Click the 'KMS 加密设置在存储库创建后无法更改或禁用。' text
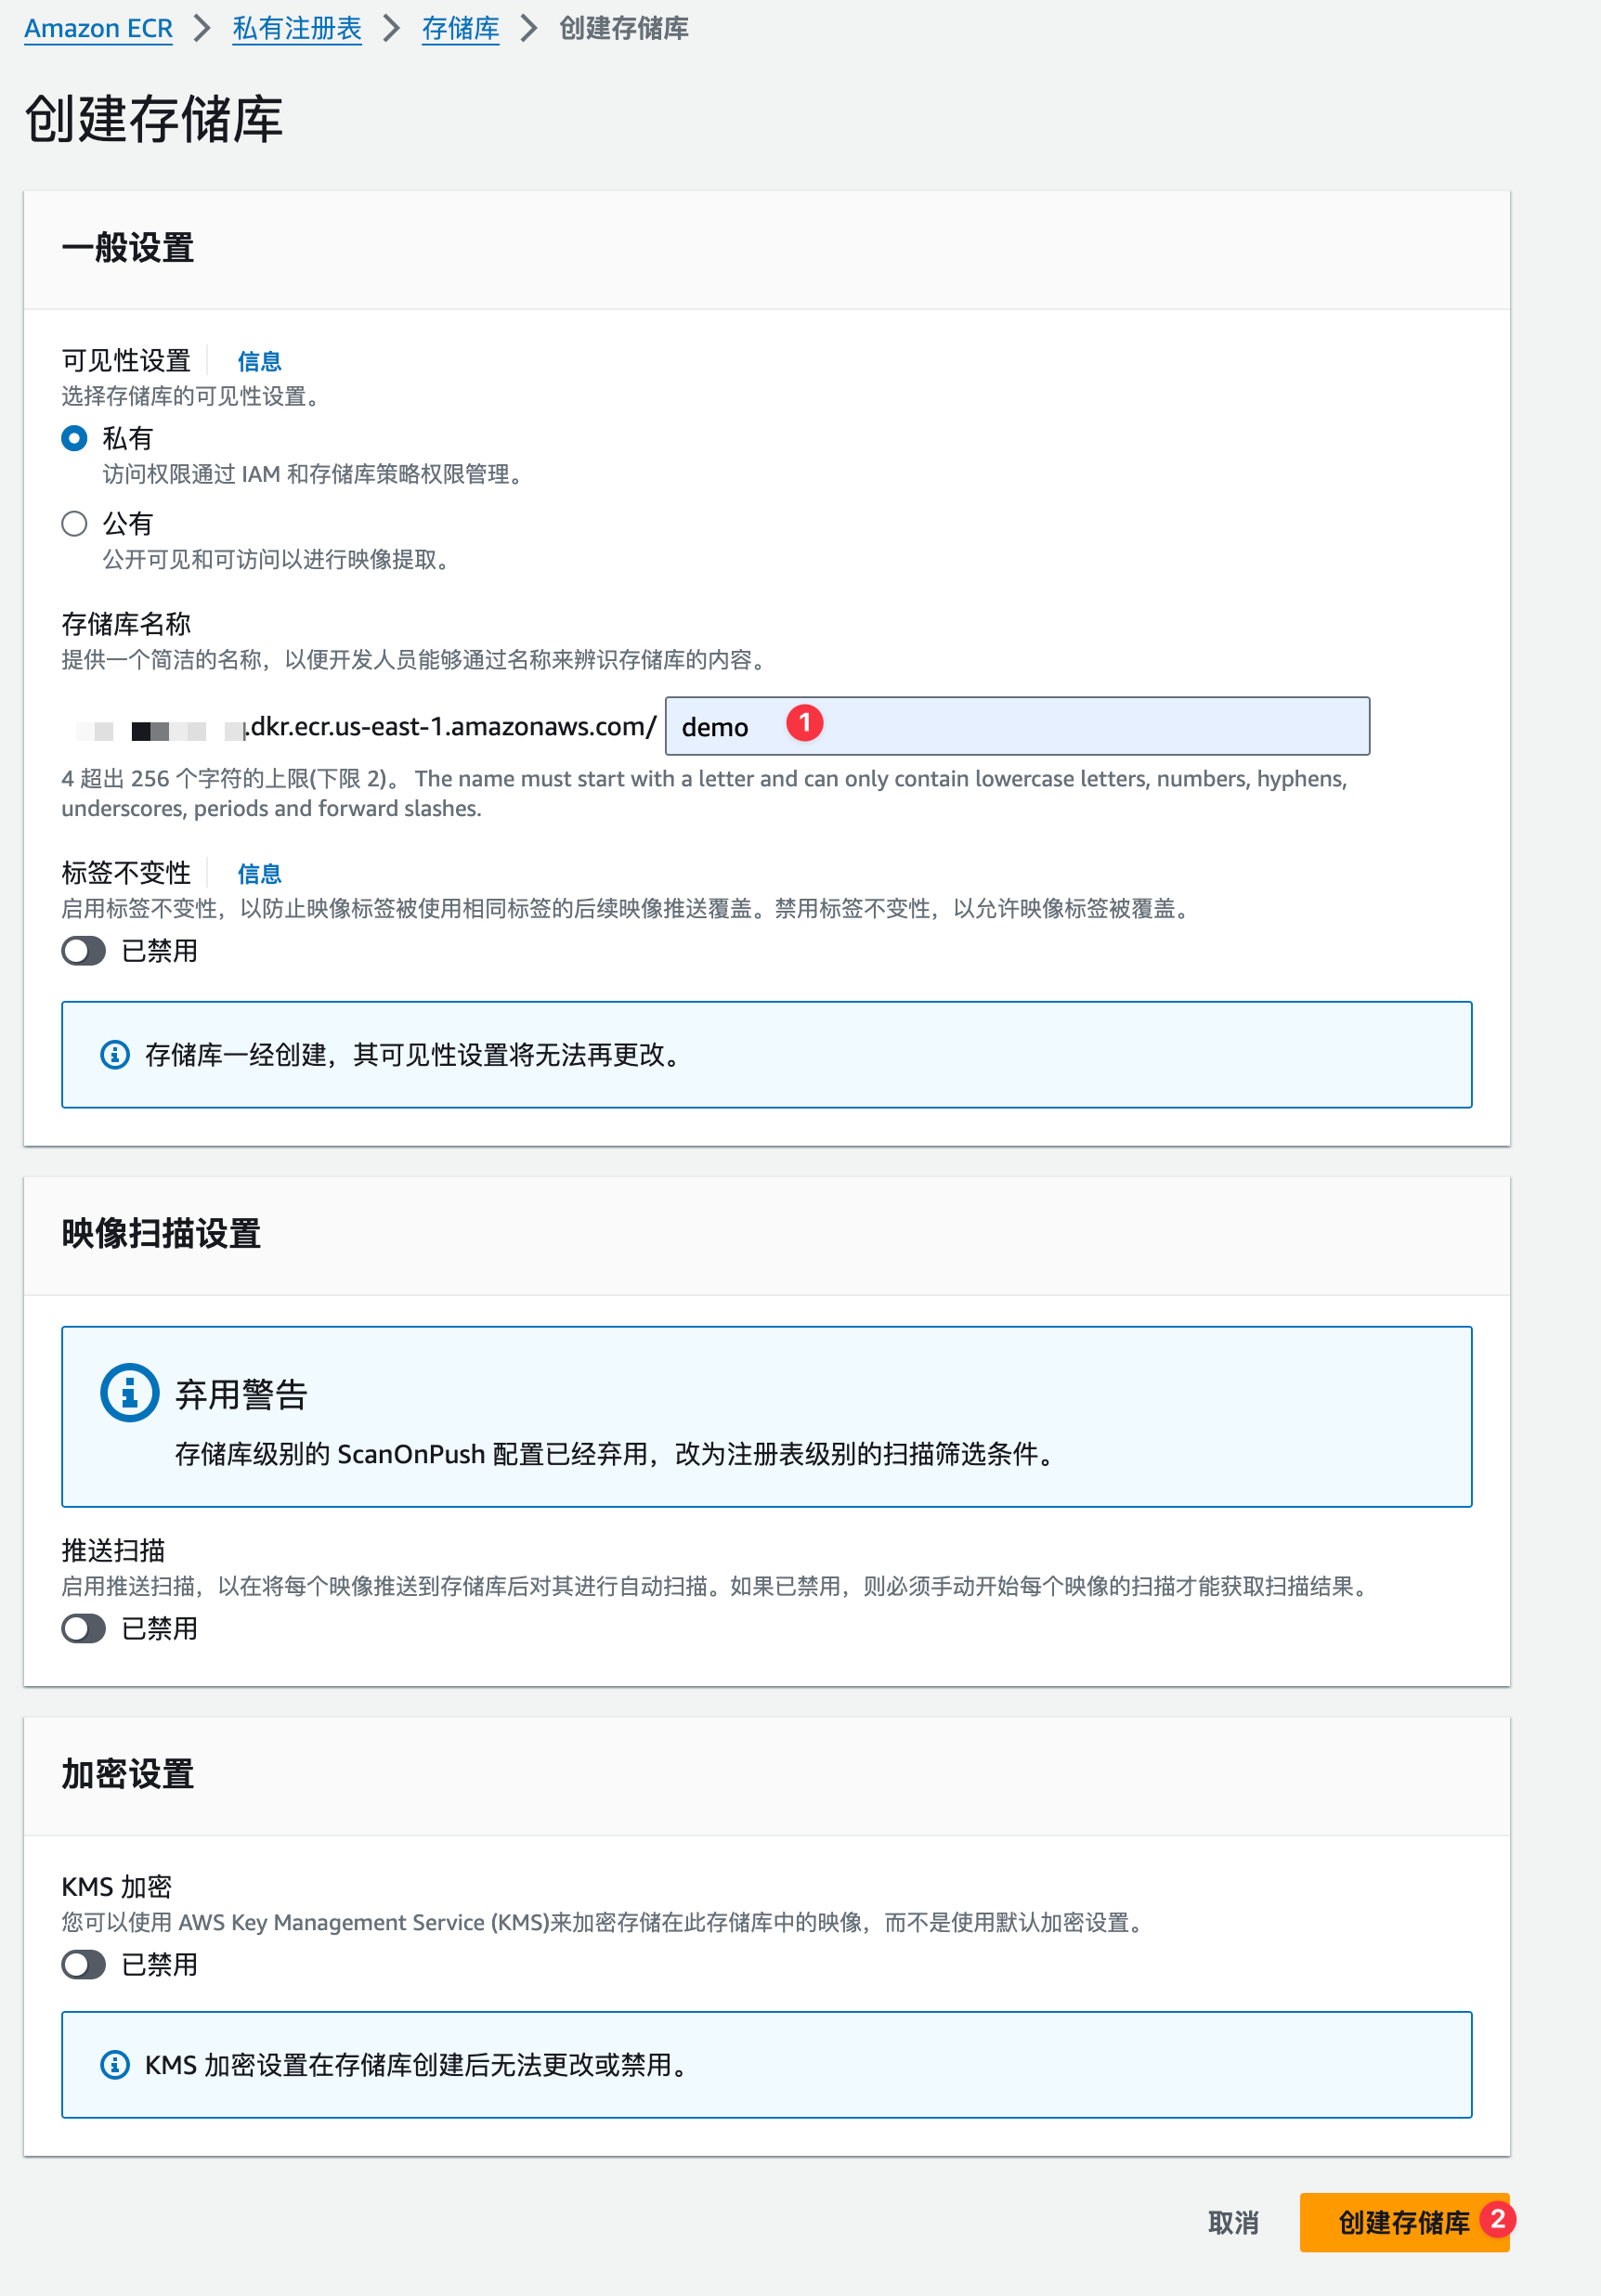 pos(420,2065)
